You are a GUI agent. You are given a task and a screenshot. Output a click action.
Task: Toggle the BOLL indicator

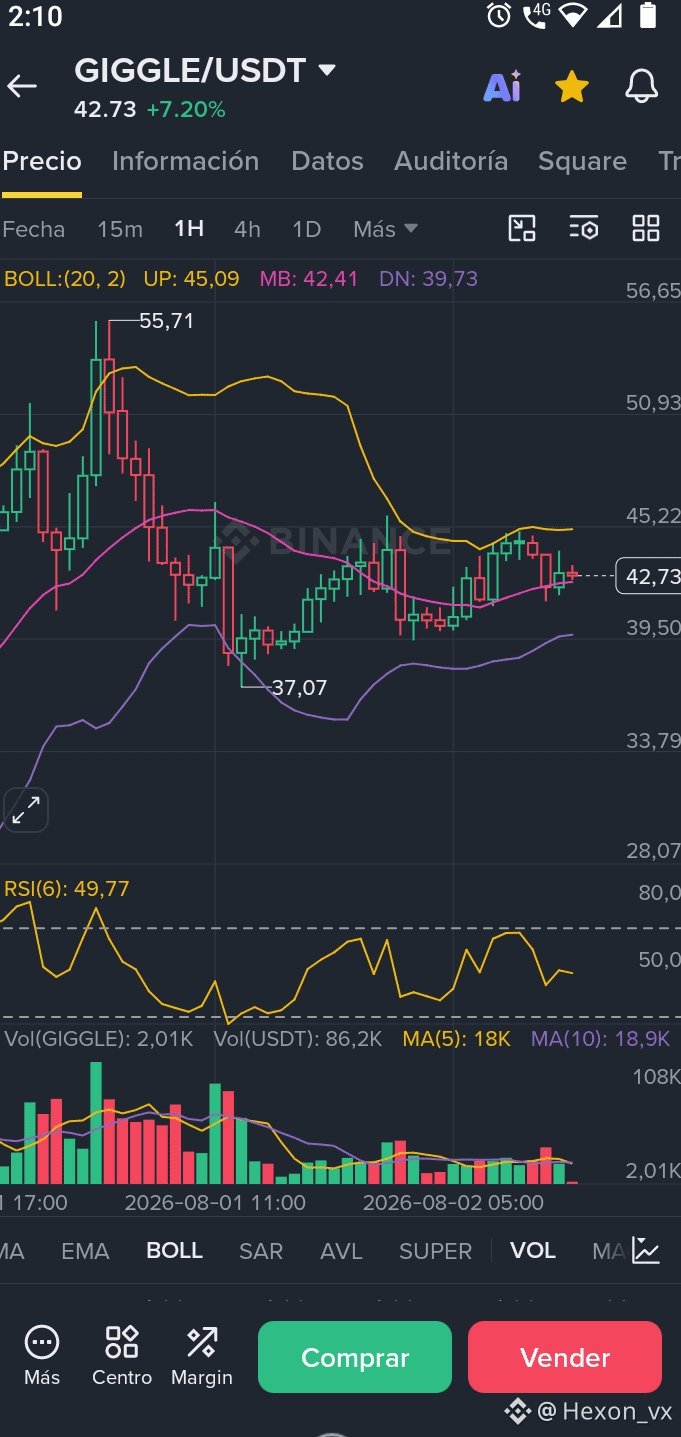pos(174,1251)
